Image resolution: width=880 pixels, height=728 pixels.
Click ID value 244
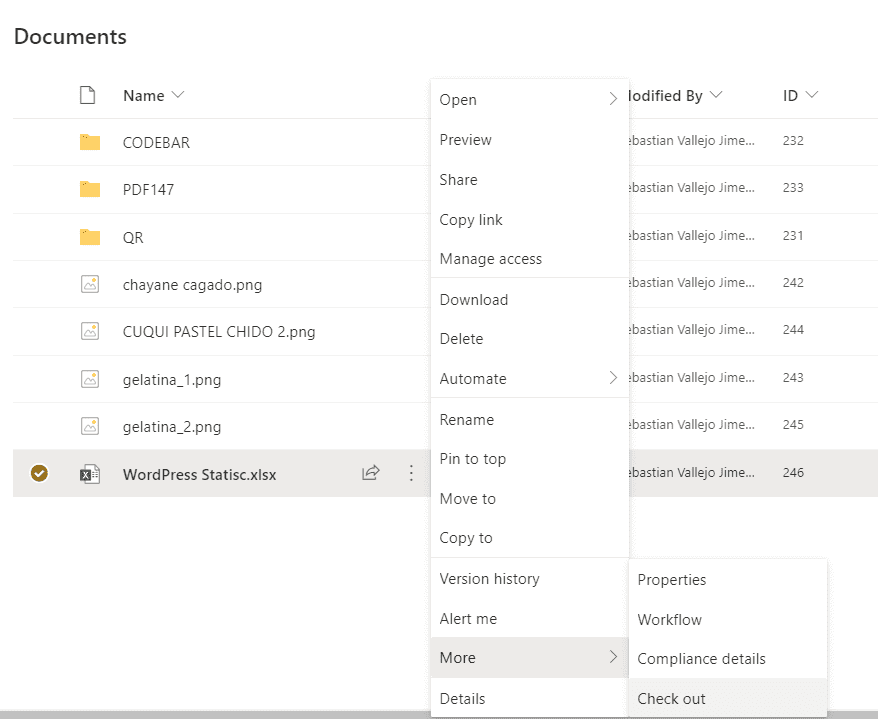(793, 329)
